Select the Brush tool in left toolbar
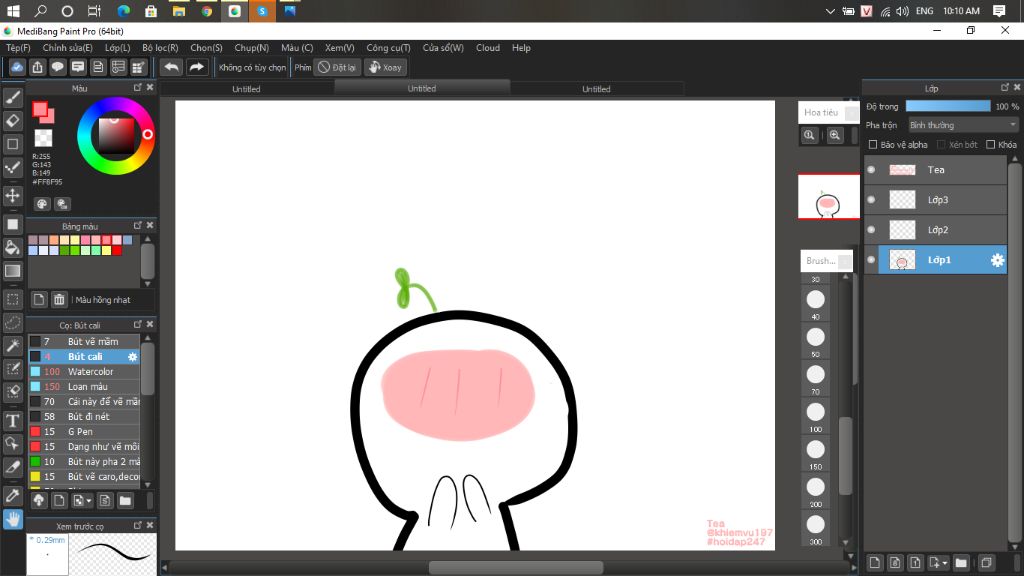 tap(12, 98)
